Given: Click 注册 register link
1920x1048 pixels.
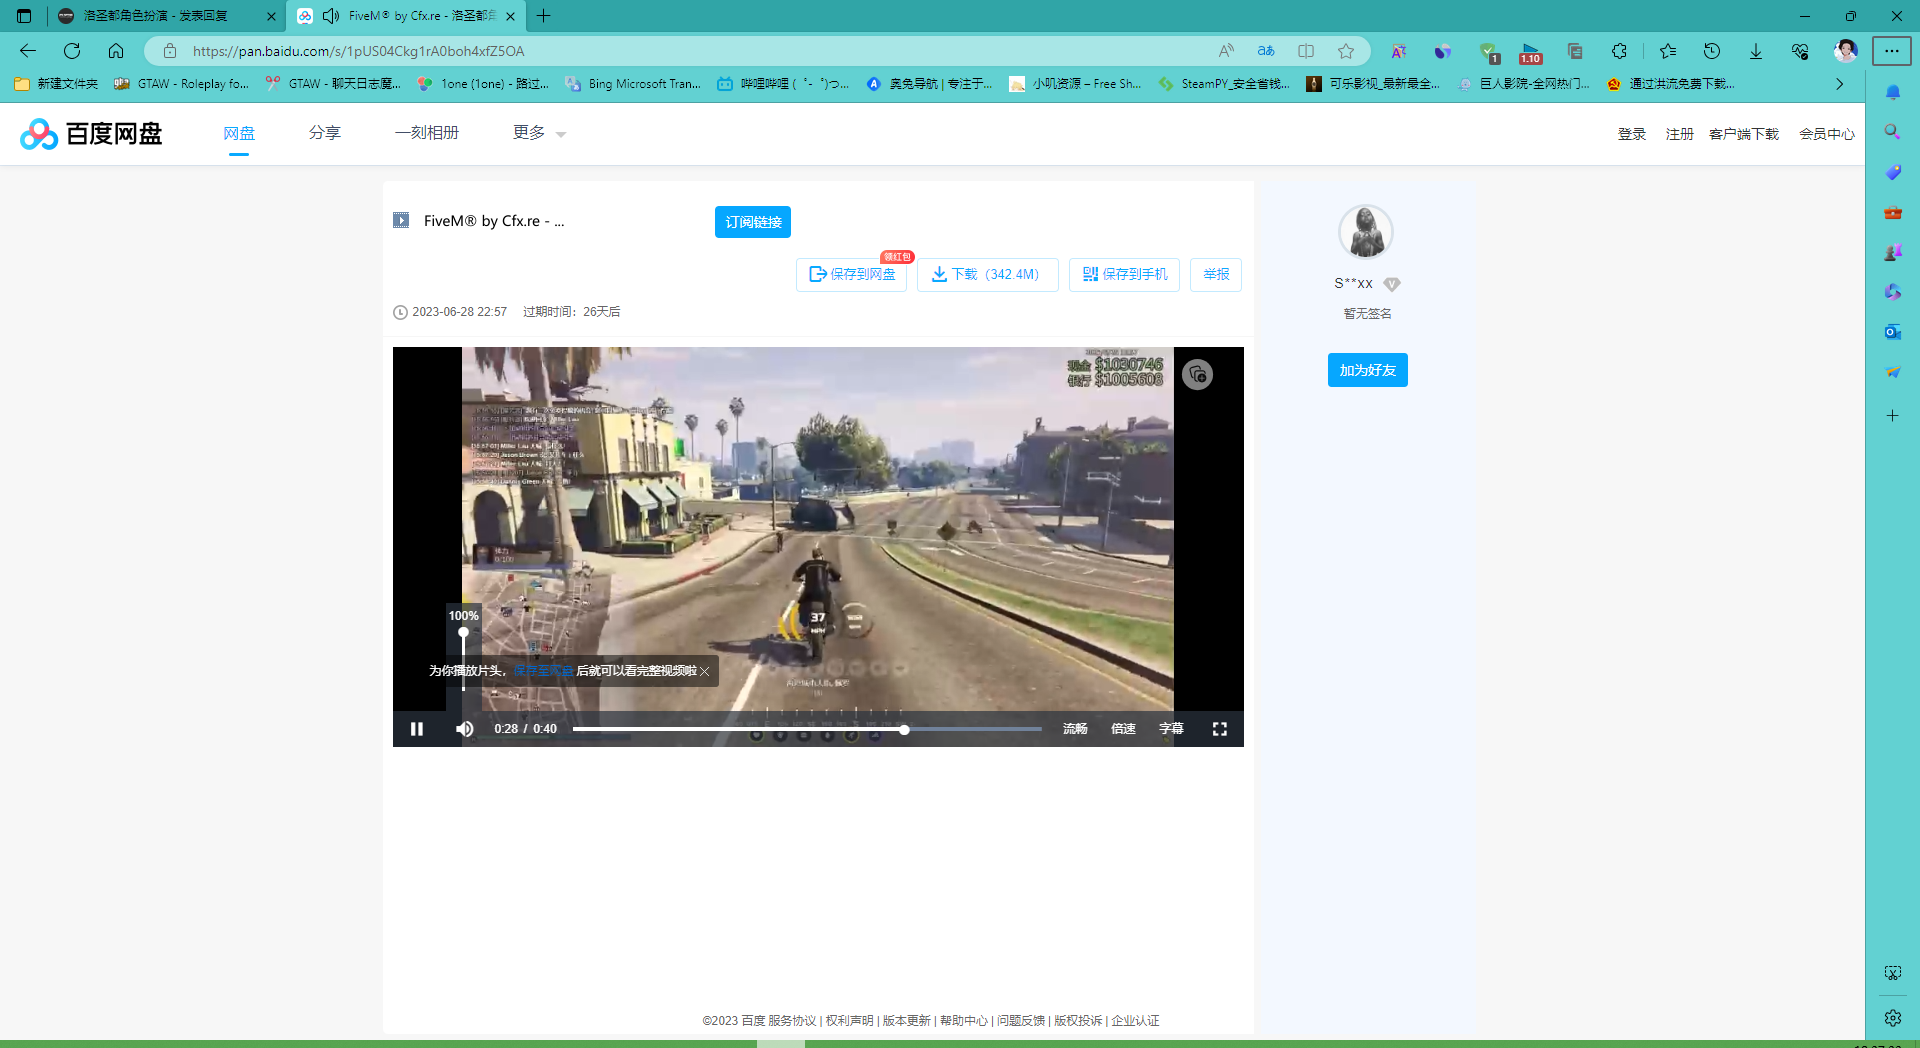Looking at the screenshot, I should (1680, 134).
